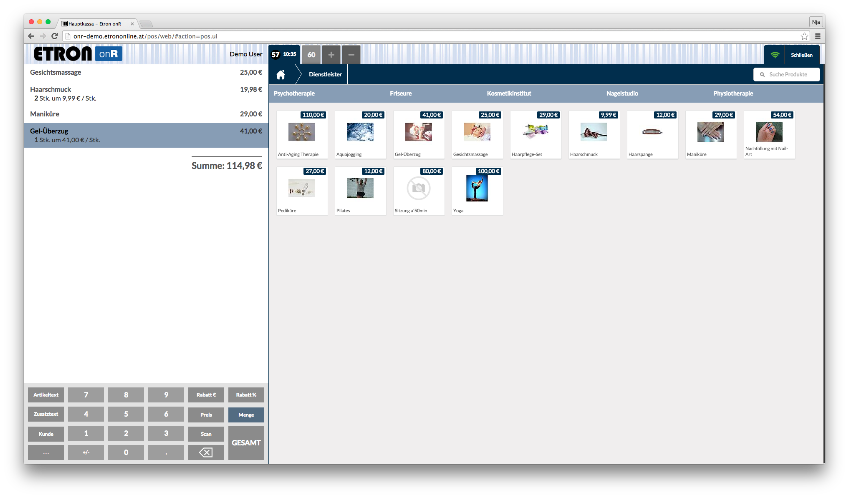The height and width of the screenshot is (498, 849).
Task: Click the browser back arrow
Action: point(31,36)
